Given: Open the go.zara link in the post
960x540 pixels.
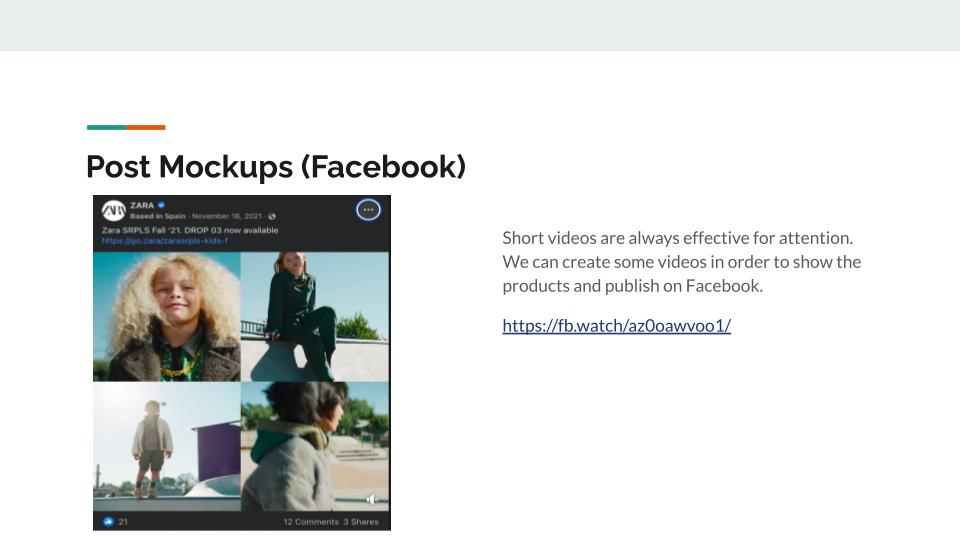Looking at the screenshot, I should point(165,241).
